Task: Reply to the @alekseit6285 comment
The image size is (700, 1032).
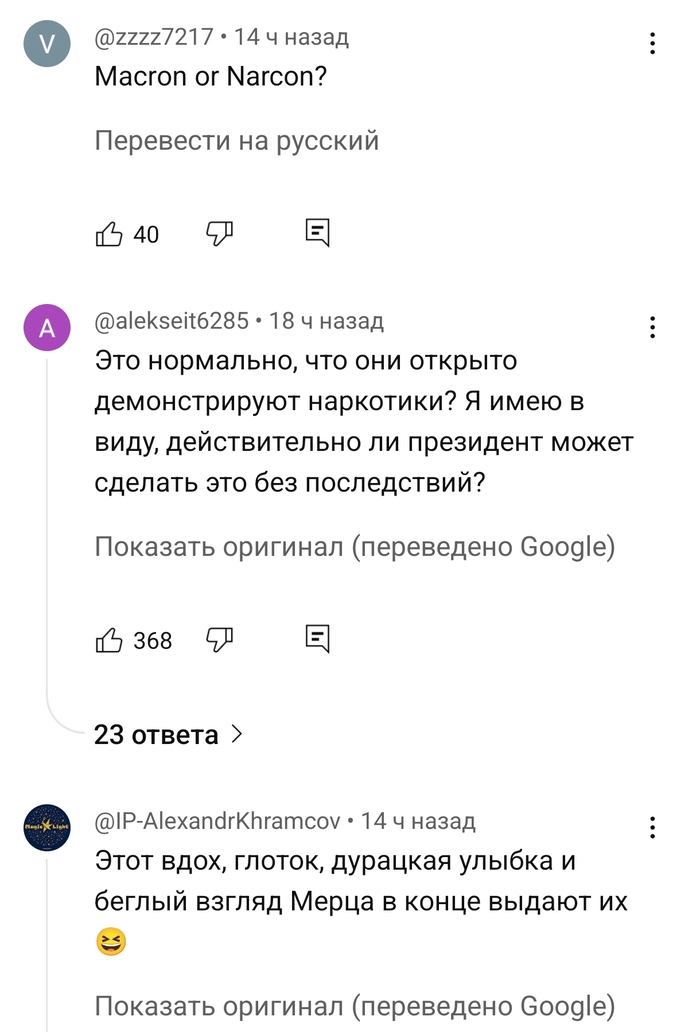Action: pos(317,640)
